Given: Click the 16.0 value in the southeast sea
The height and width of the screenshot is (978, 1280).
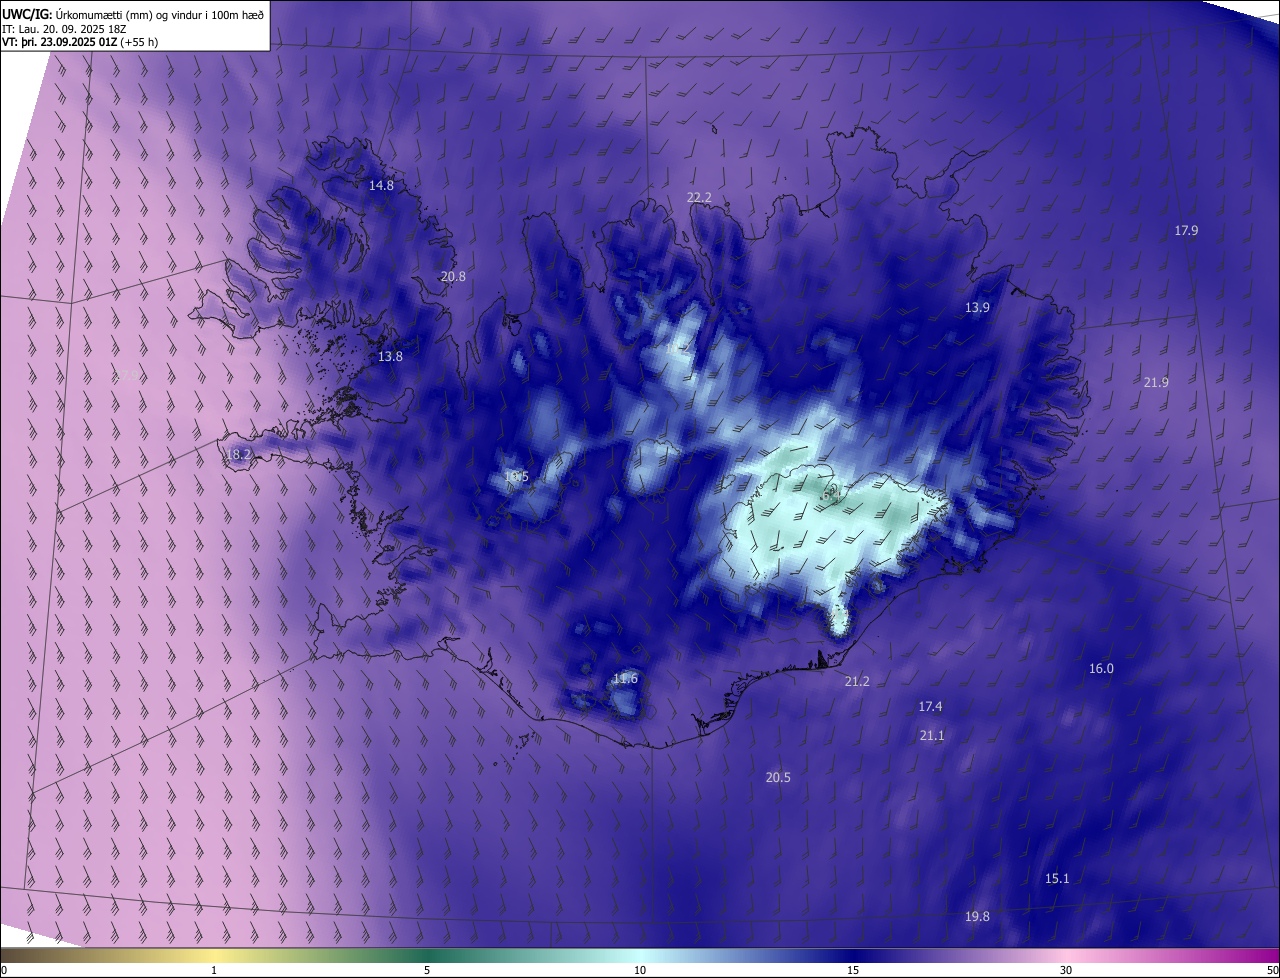Looking at the screenshot, I should 1101,668.
